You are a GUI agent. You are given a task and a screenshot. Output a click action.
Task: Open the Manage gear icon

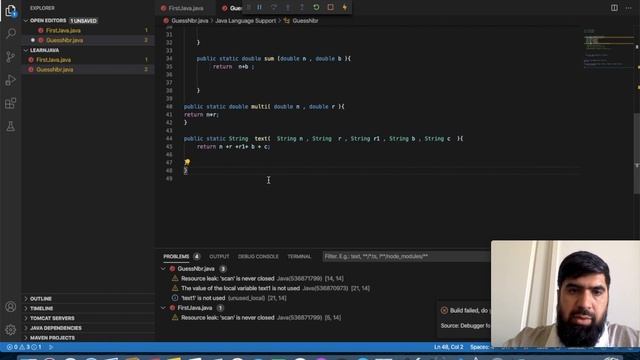coord(11,329)
